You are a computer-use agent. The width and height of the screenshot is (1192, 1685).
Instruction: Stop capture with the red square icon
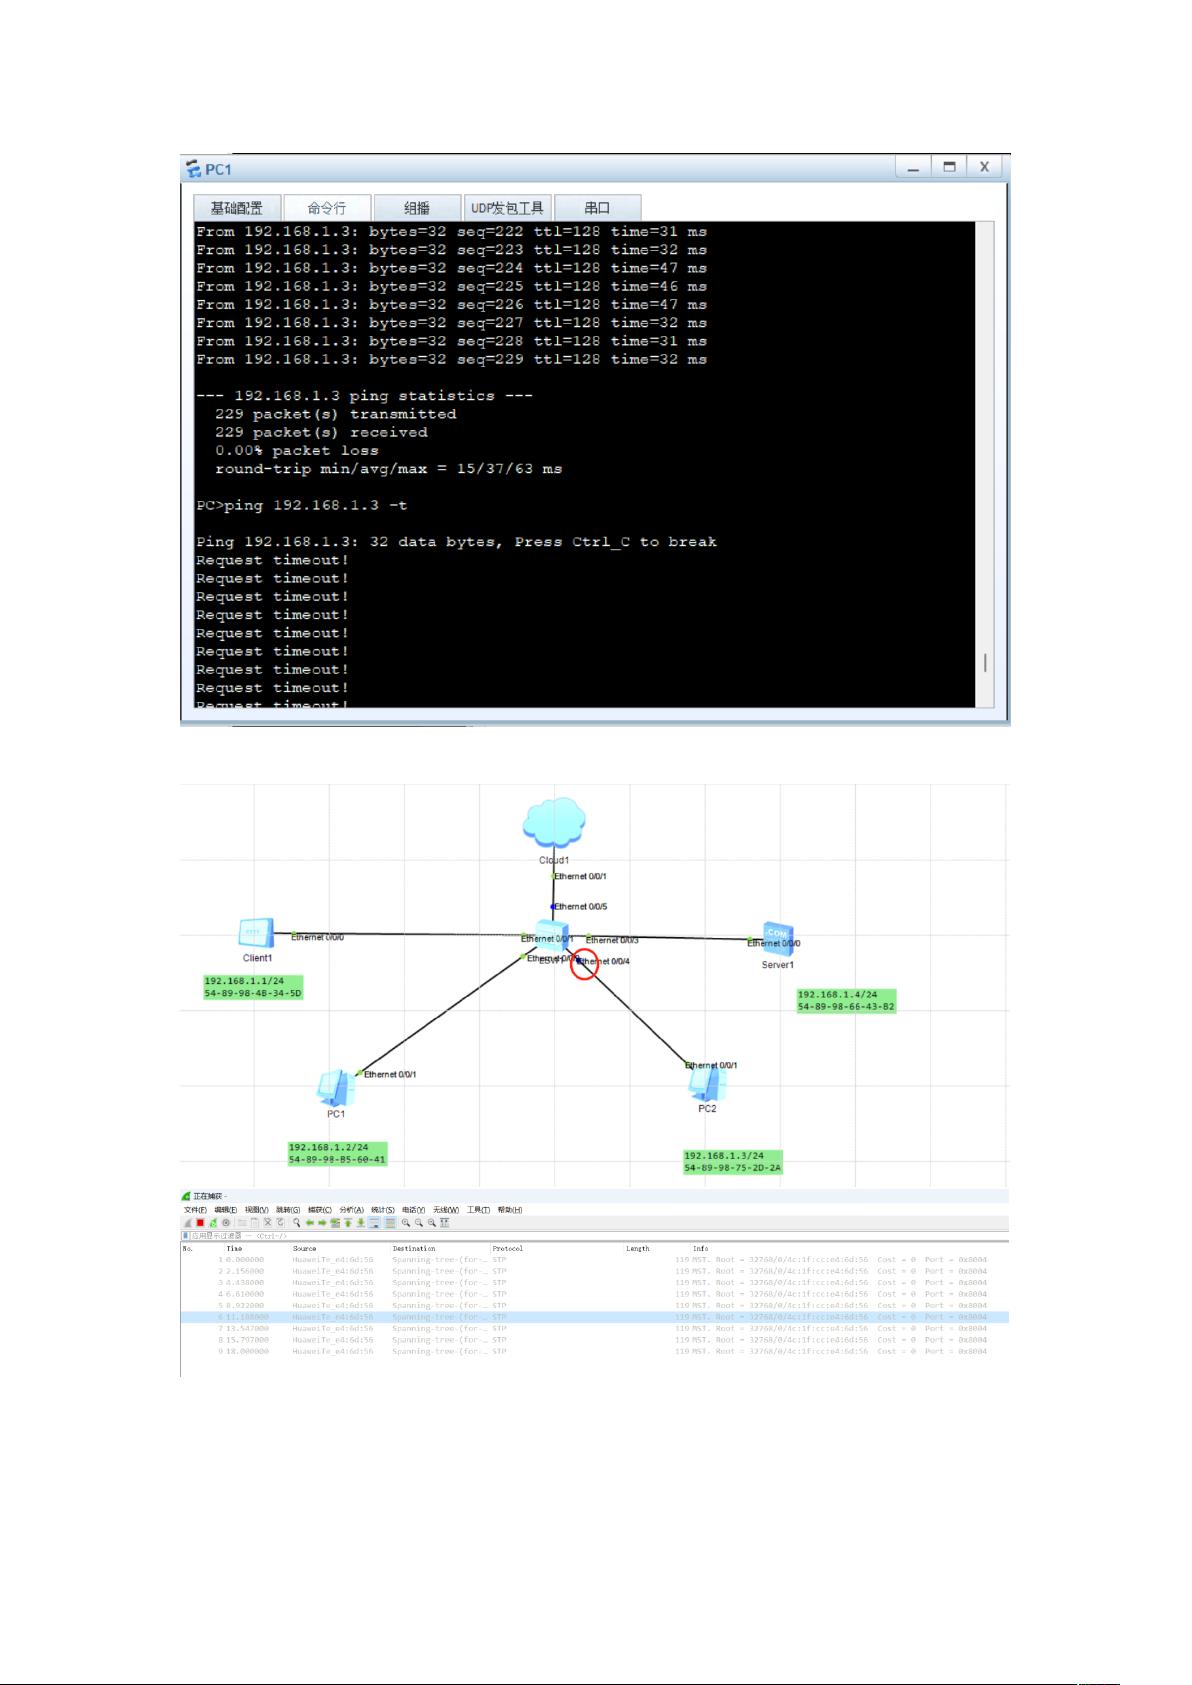tap(200, 1222)
